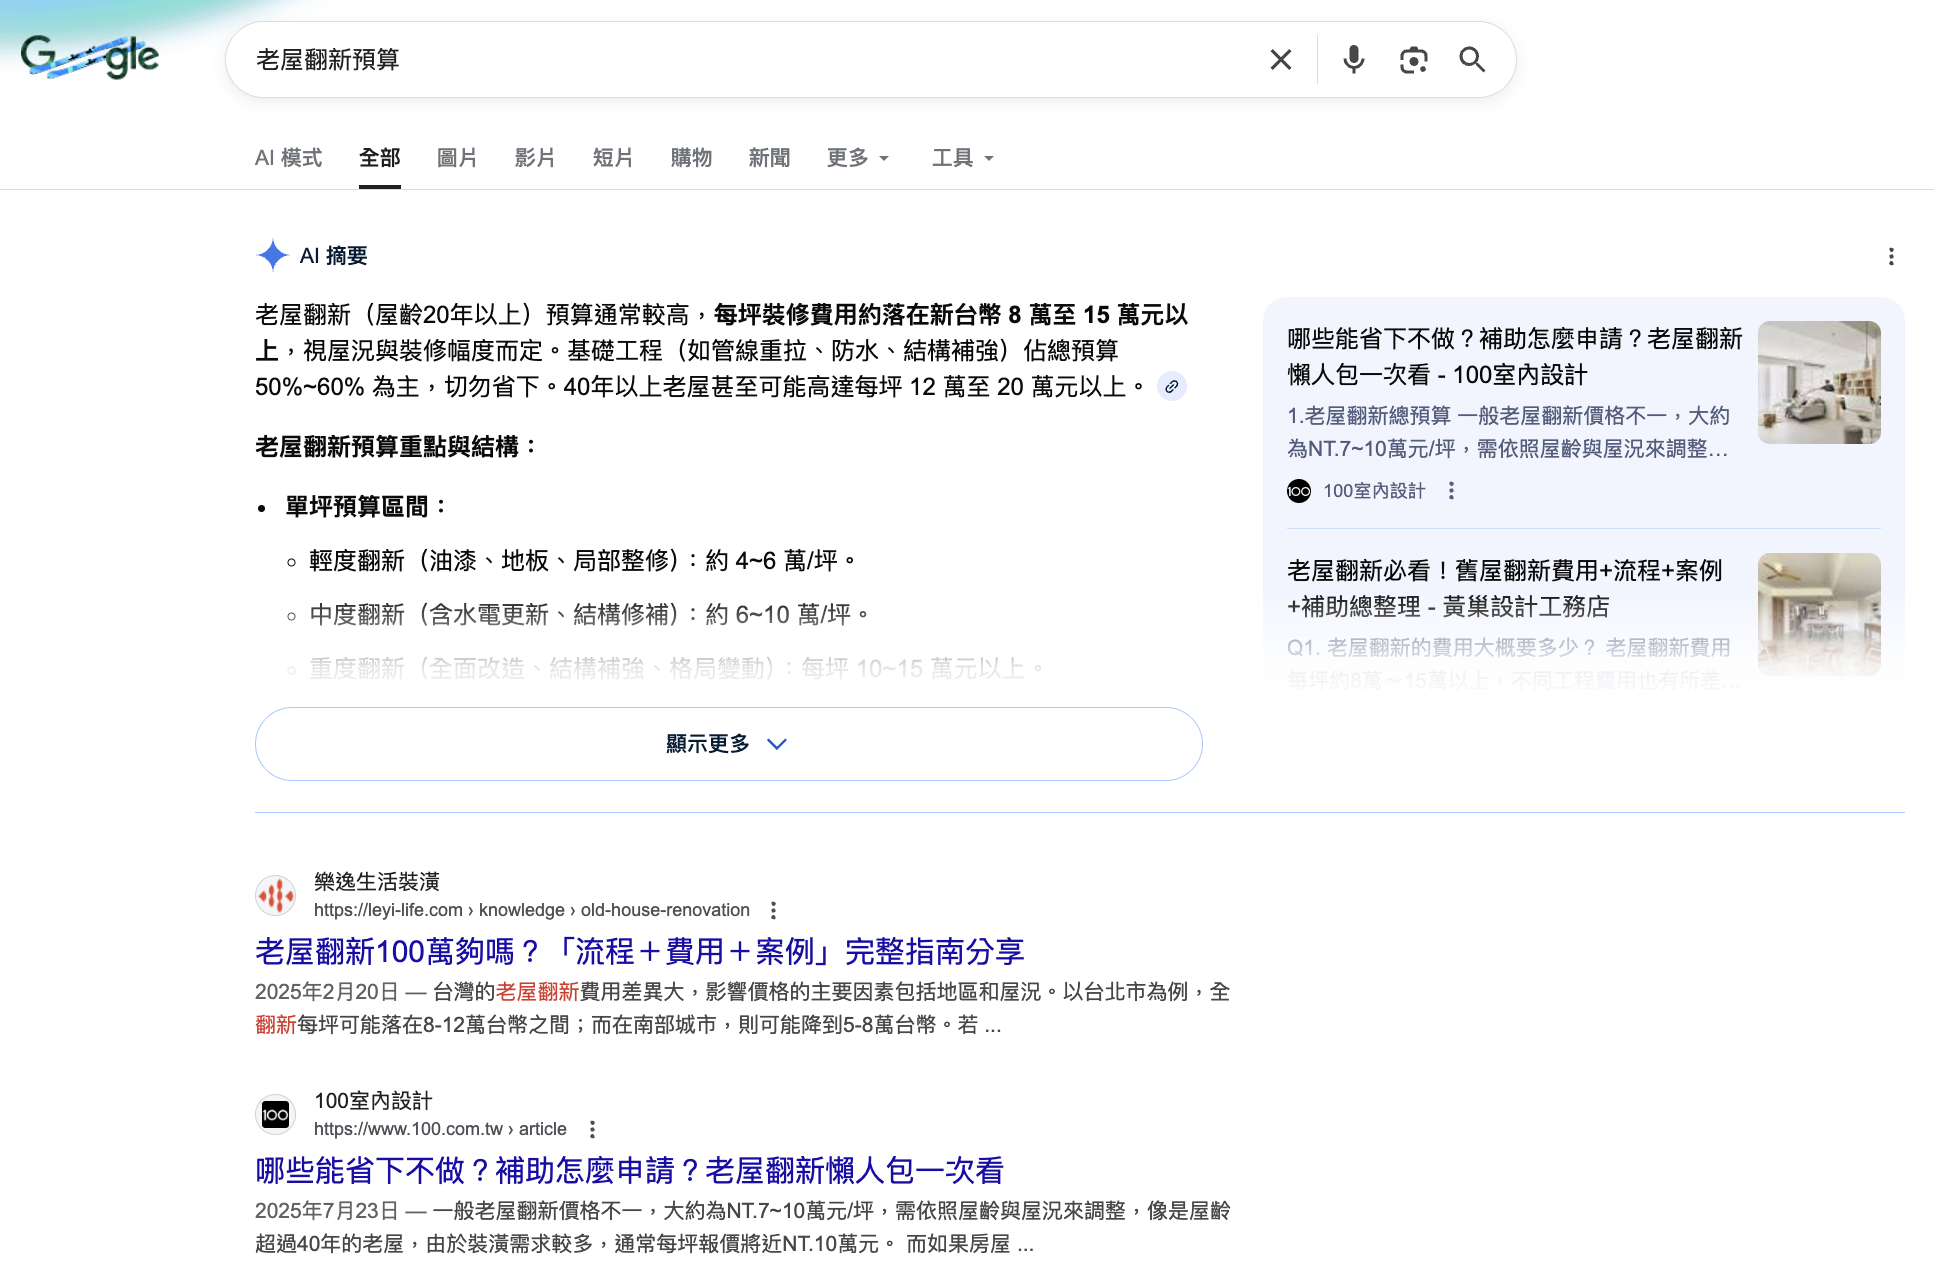Switch to the AI 模式 tab
Image resolution: width=1934 pixels, height=1286 pixels.
288,158
